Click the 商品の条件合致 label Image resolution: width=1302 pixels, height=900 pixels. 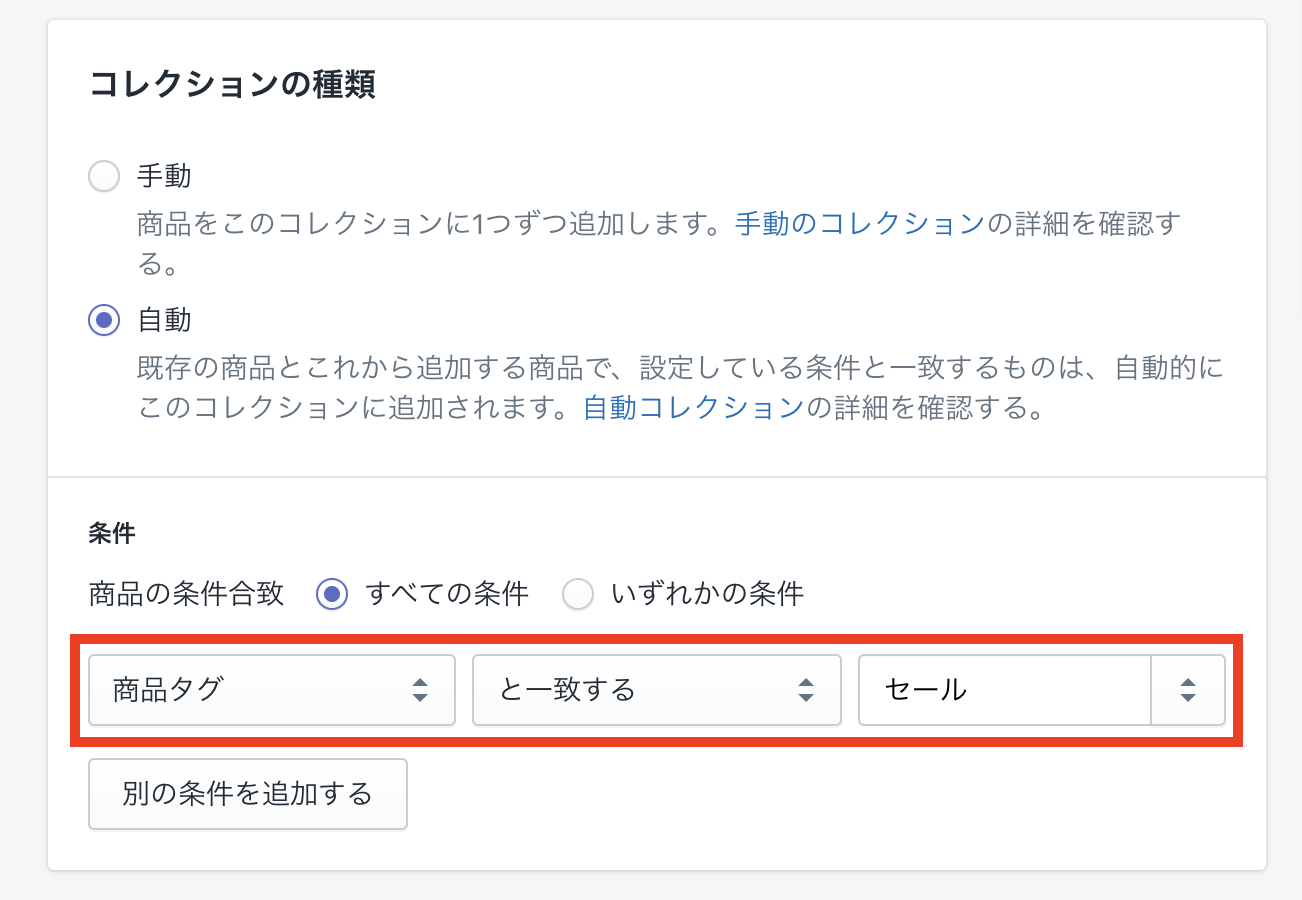[187, 594]
